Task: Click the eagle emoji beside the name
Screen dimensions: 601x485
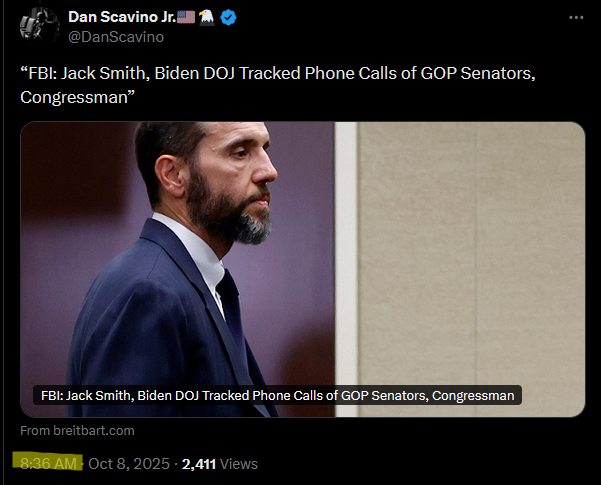Action: [x=207, y=17]
